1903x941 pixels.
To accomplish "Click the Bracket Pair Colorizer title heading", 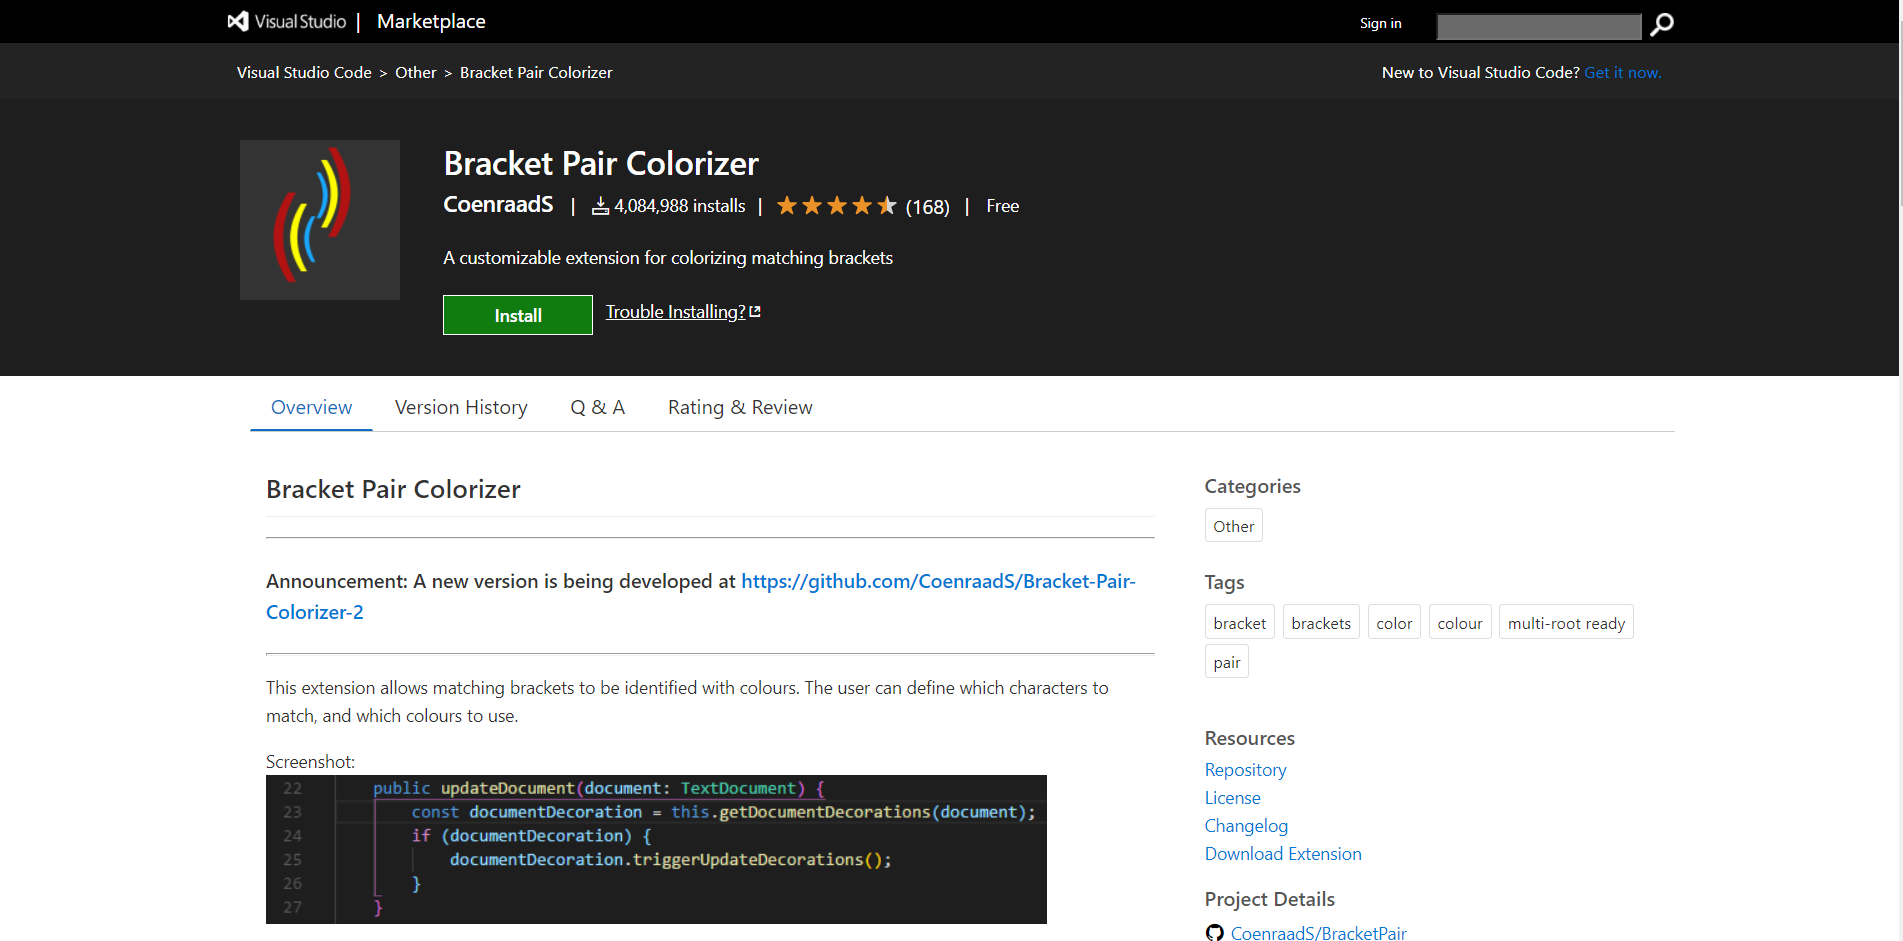I will click(x=601, y=164).
